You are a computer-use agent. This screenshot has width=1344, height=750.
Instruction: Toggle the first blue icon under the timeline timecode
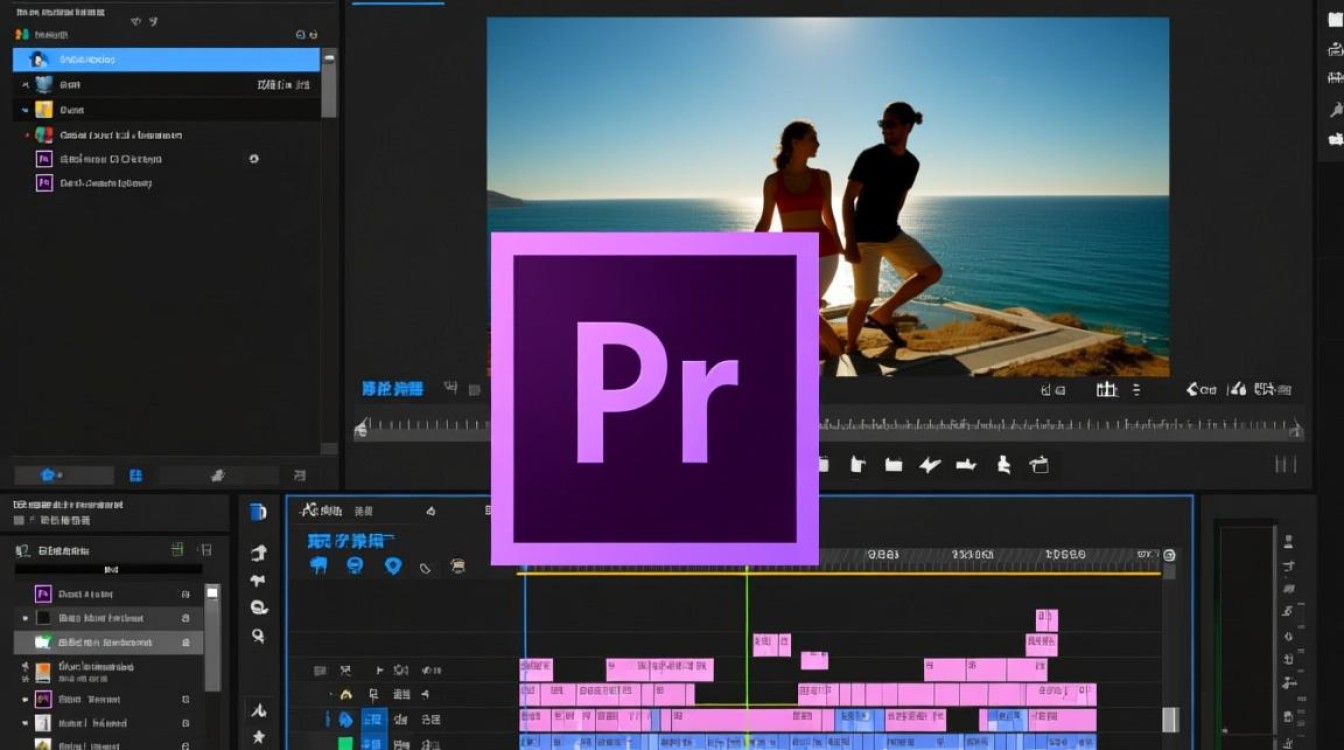(x=319, y=565)
